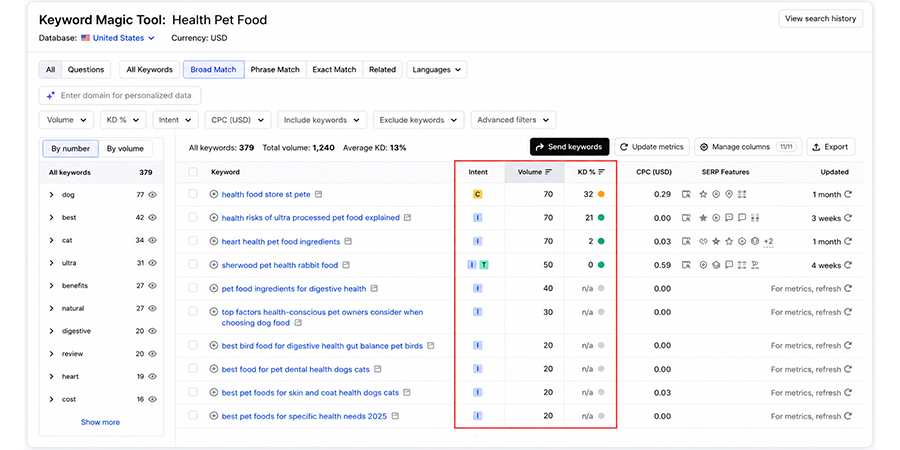Click the Send keywords button

569,147
